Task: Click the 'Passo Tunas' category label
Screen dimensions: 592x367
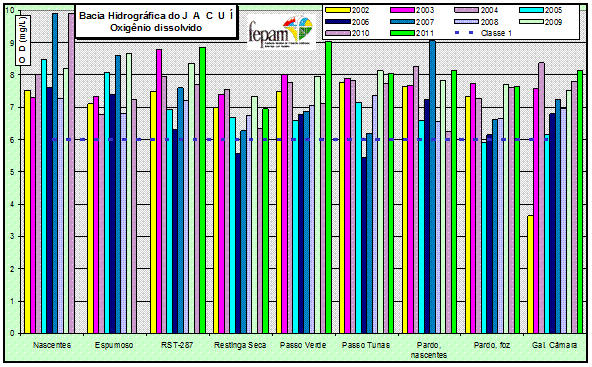Action: [366, 345]
